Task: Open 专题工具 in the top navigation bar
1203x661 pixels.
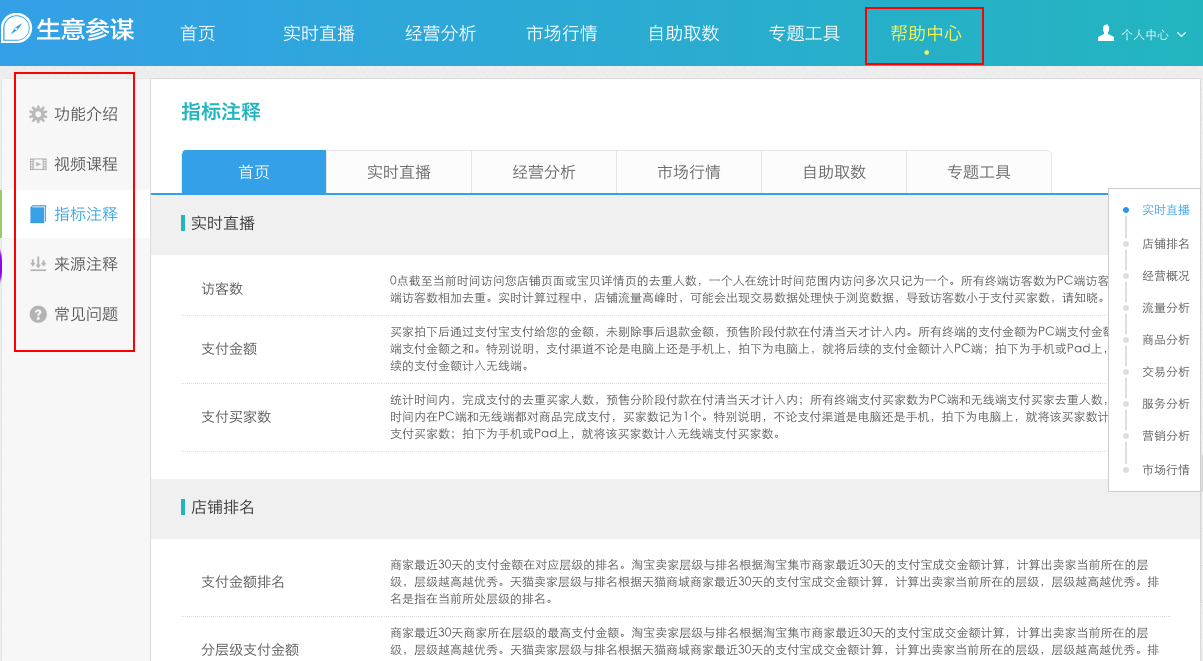Action: 805,33
